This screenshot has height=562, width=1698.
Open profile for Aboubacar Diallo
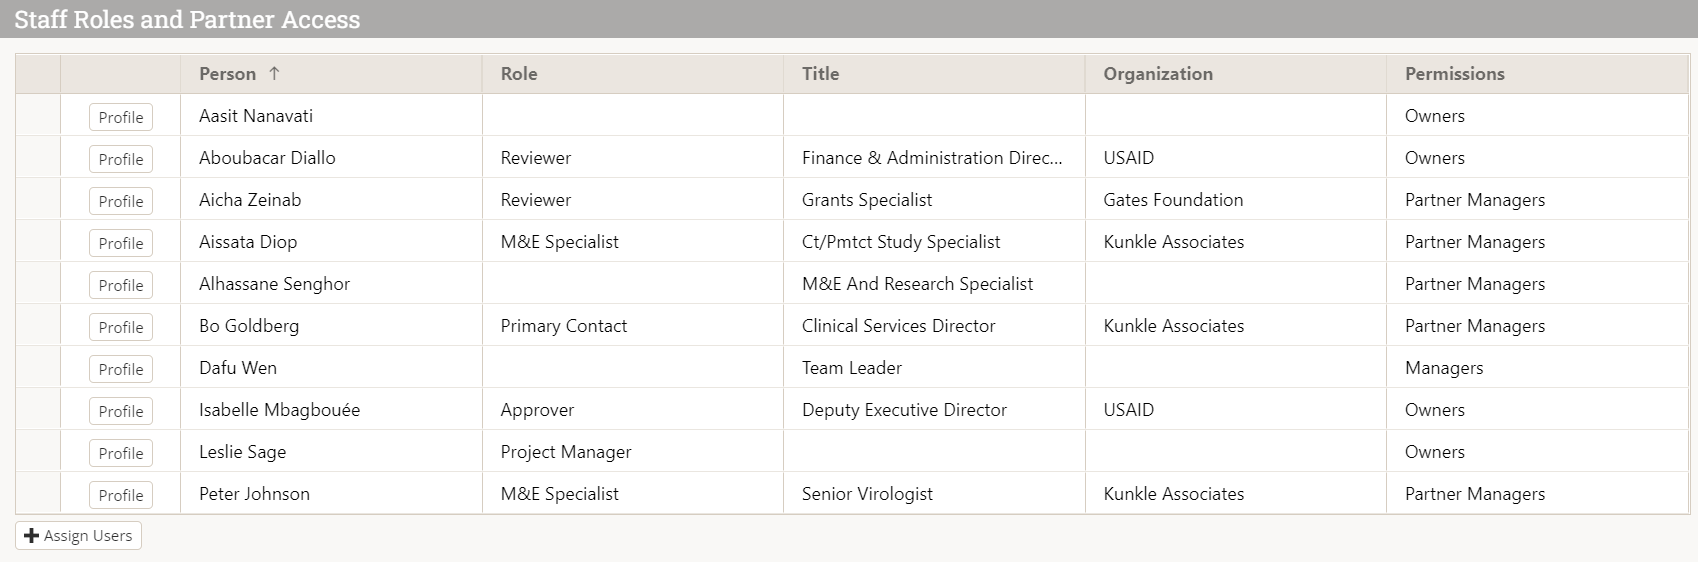(x=121, y=159)
